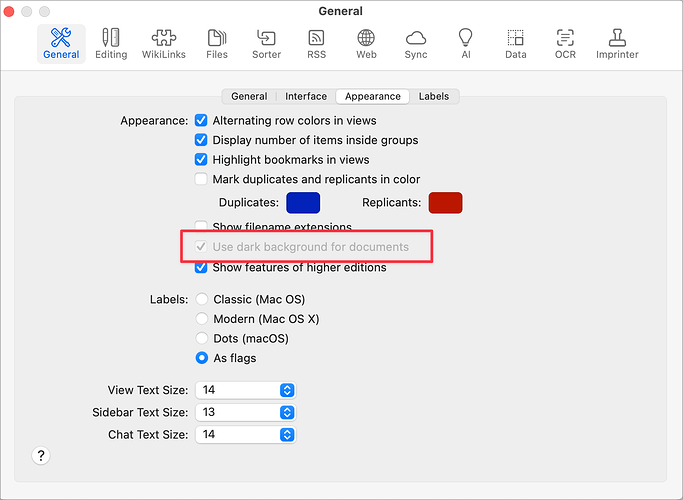Image resolution: width=683 pixels, height=500 pixels.
Task: Open the Editing preferences pane
Action: (111, 43)
